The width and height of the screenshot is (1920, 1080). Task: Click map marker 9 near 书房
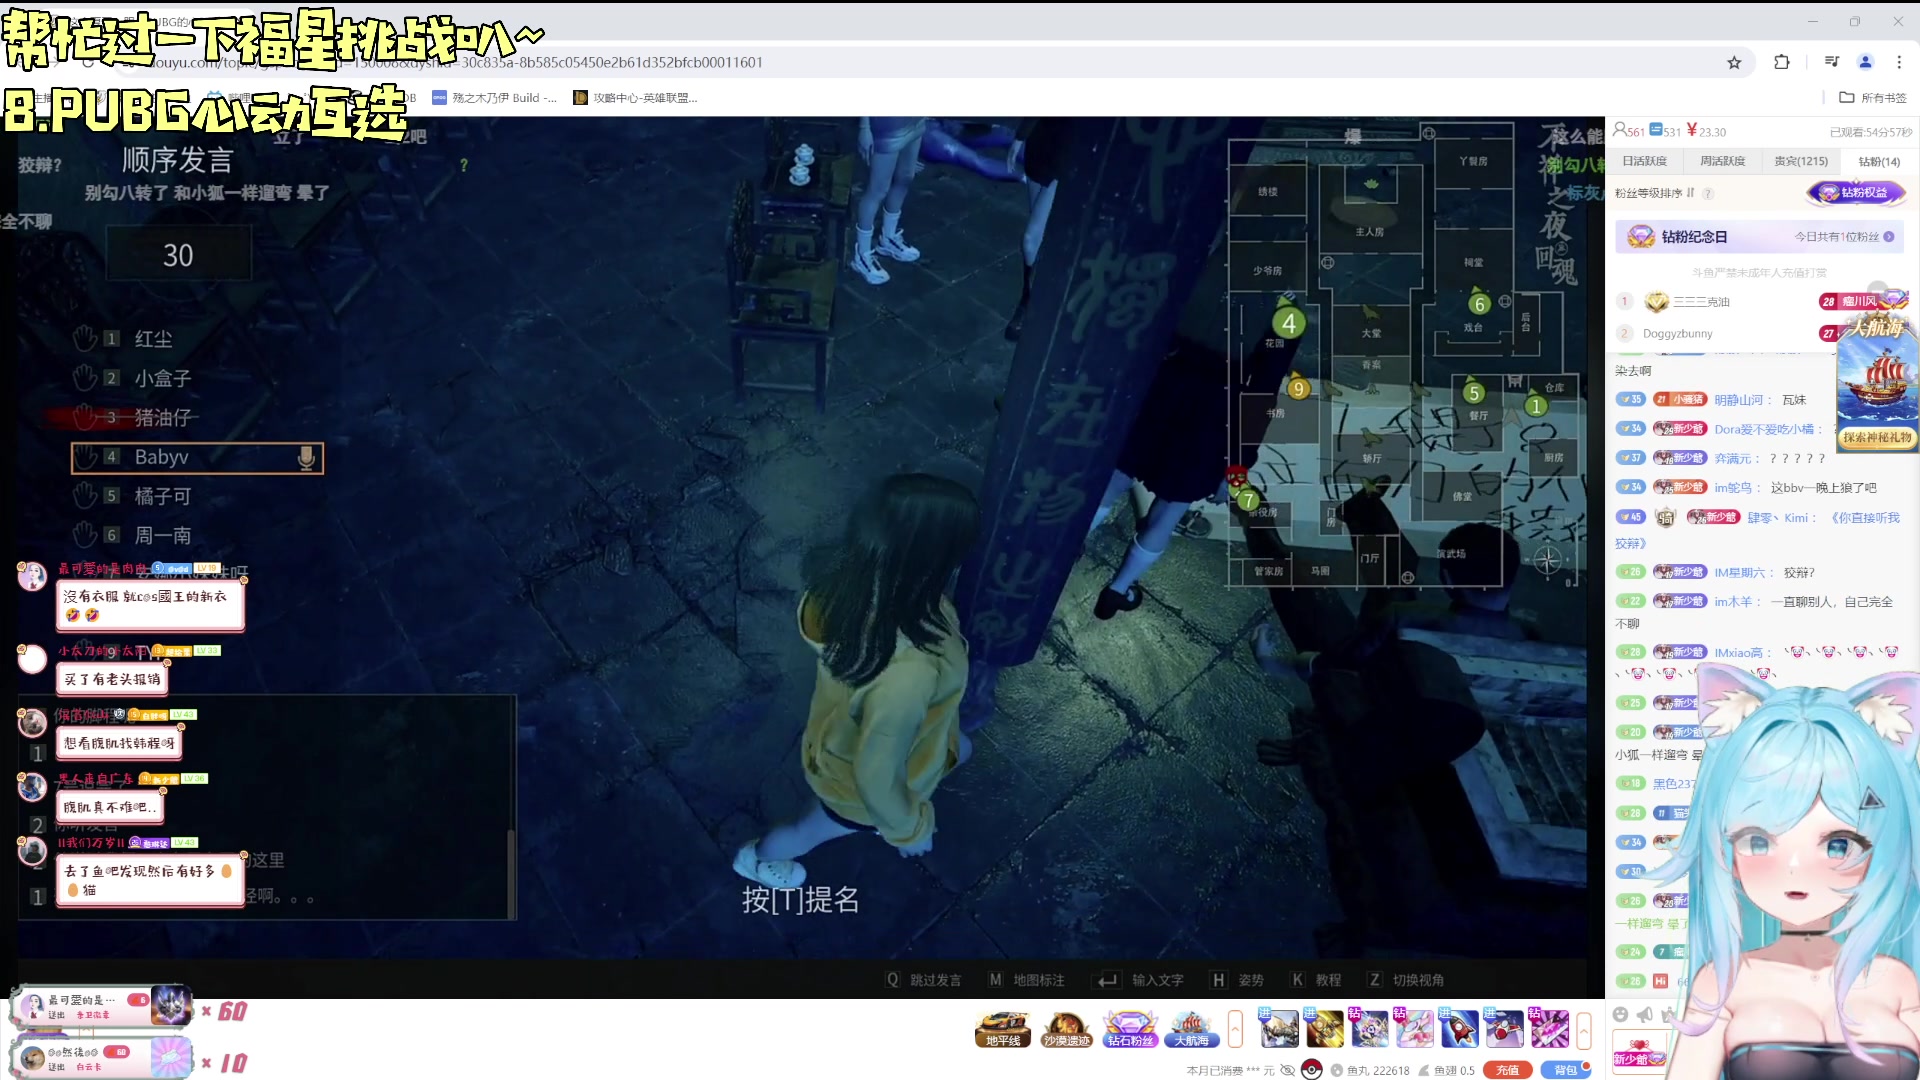[x=1298, y=389]
